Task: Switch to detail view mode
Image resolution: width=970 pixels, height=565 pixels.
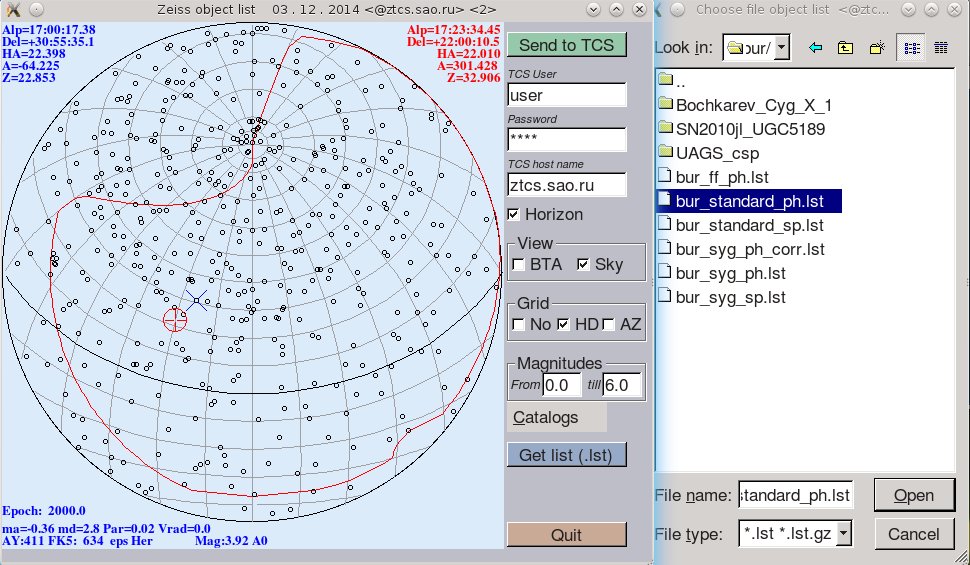Action: (x=941, y=48)
